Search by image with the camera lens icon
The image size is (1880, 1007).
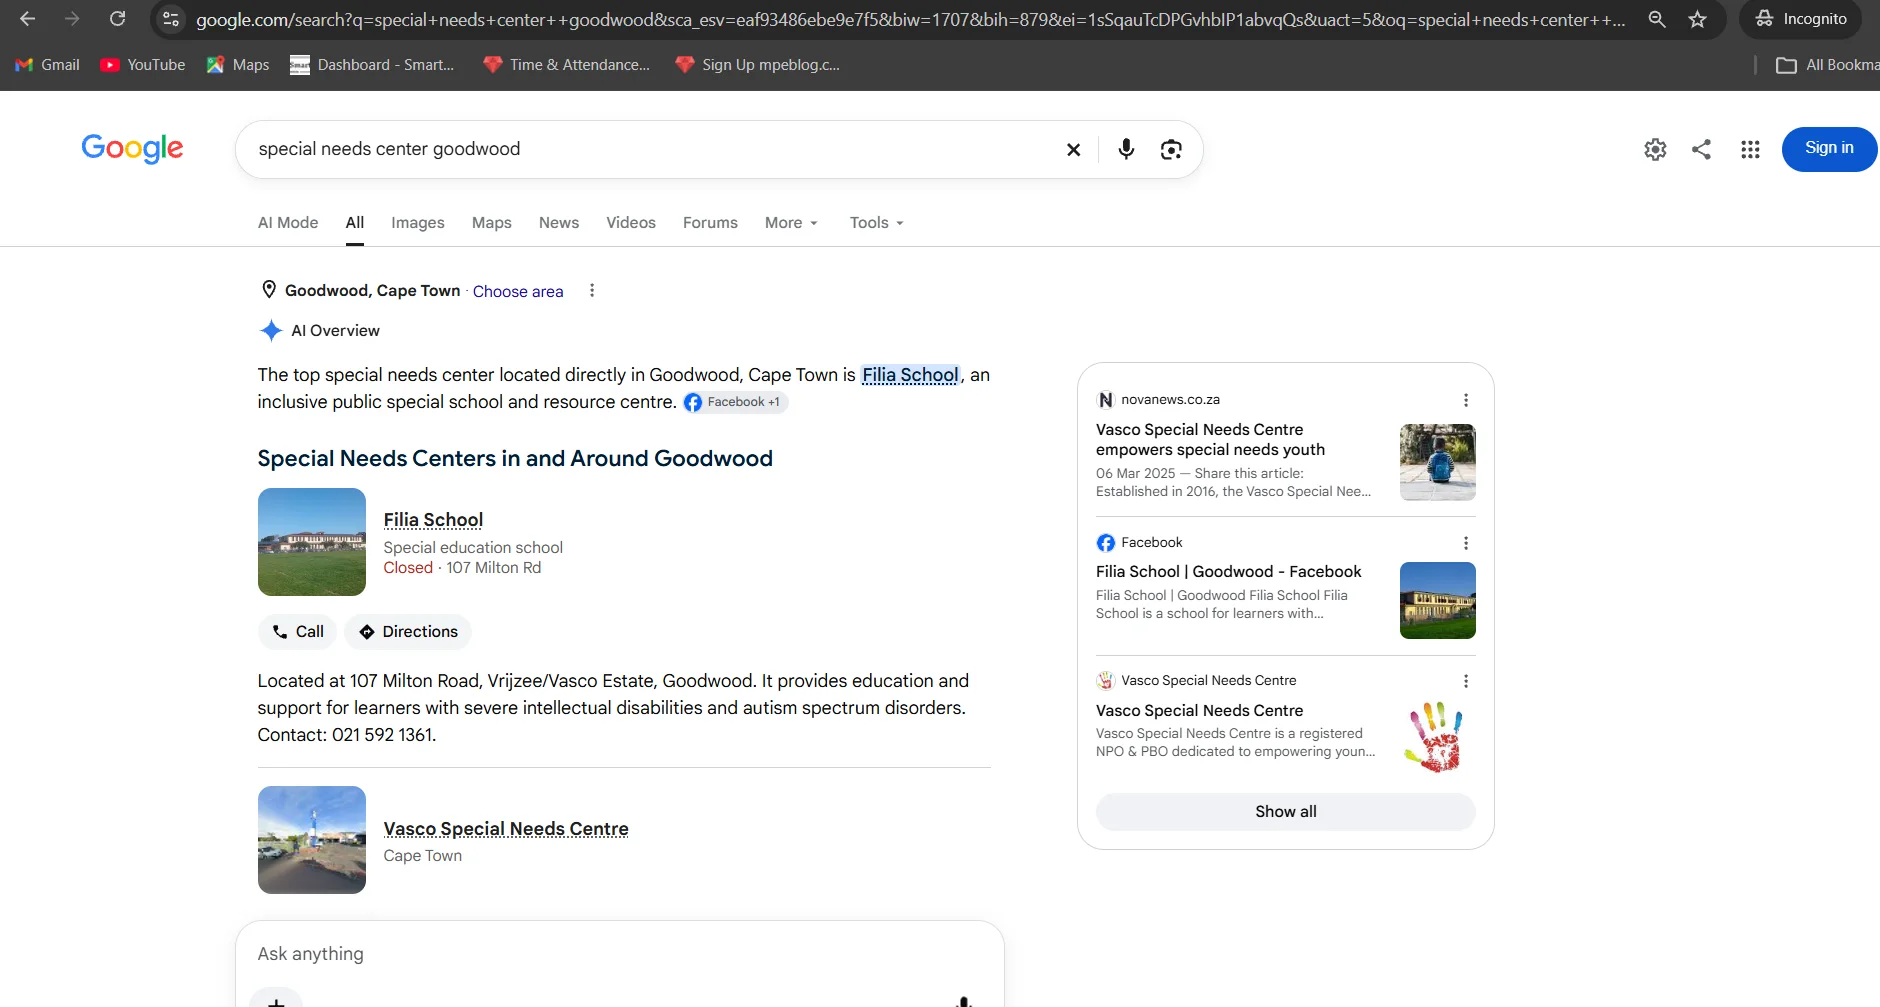[x=1171, y=149]
